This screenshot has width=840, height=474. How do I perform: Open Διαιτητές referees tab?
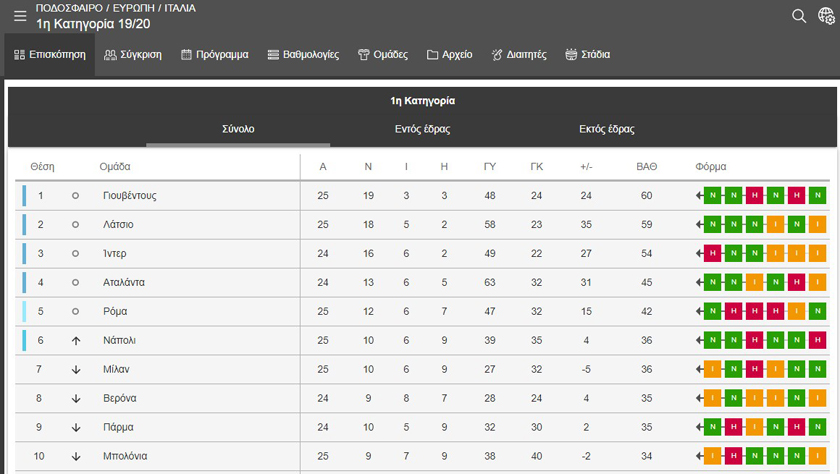(519, 55)
